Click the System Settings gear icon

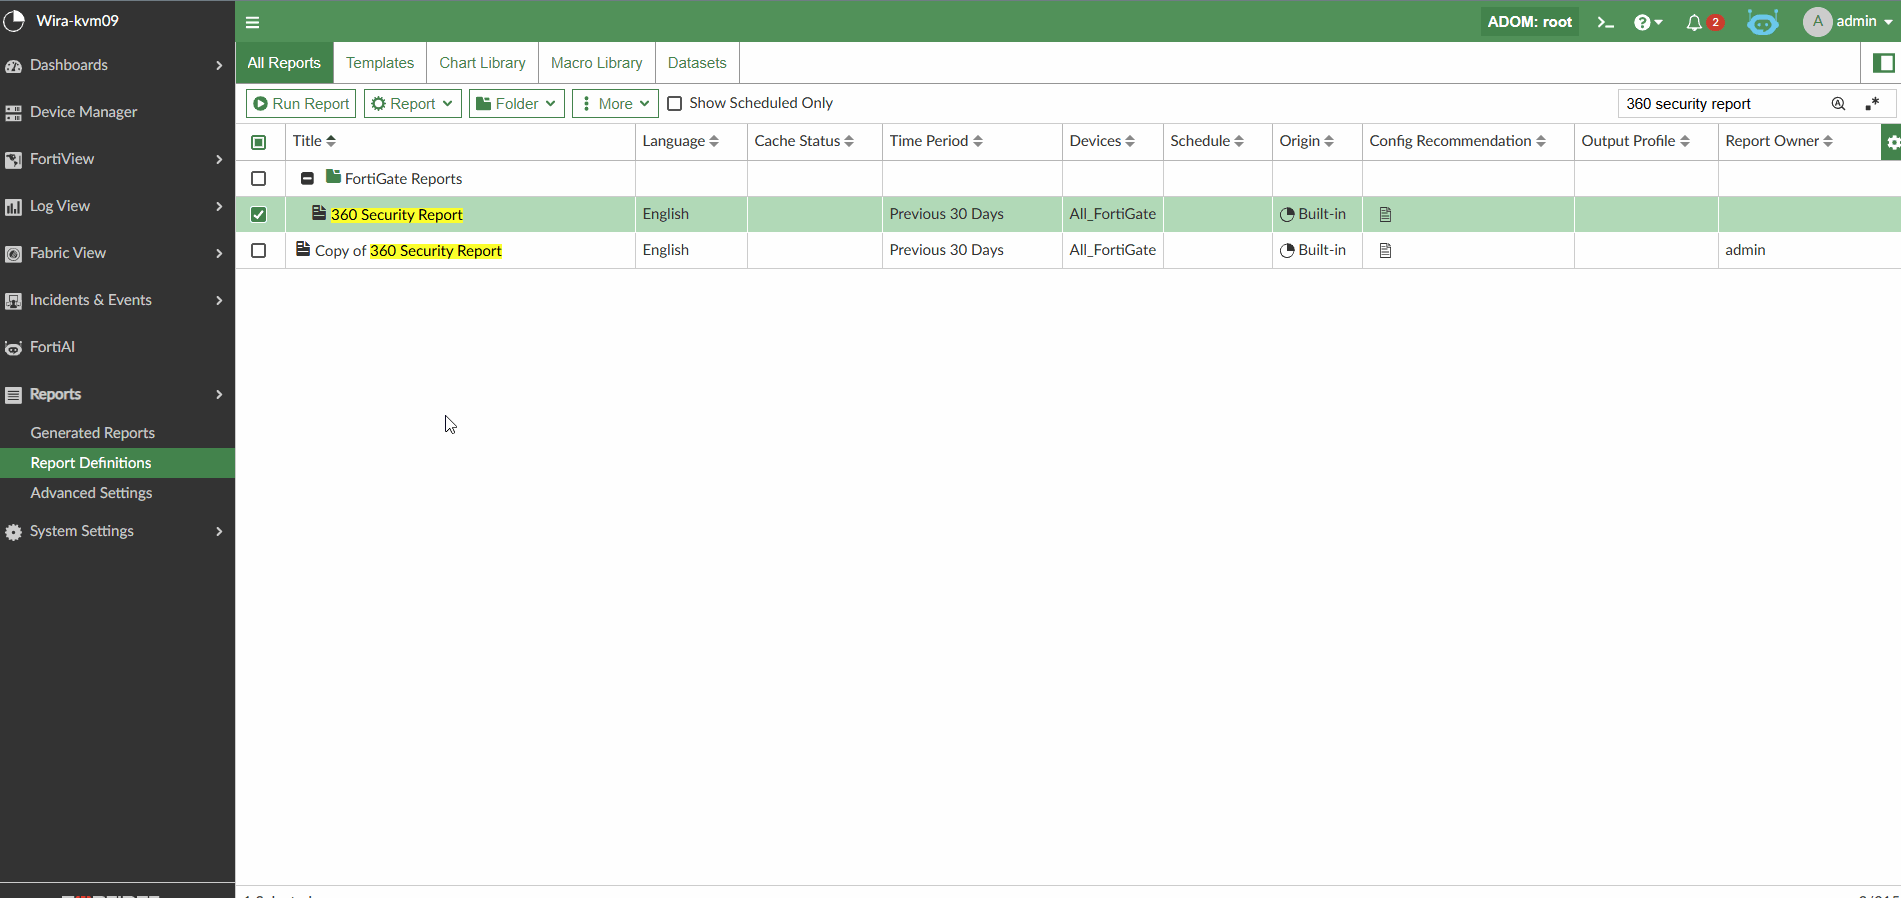[x=13, y=532]
